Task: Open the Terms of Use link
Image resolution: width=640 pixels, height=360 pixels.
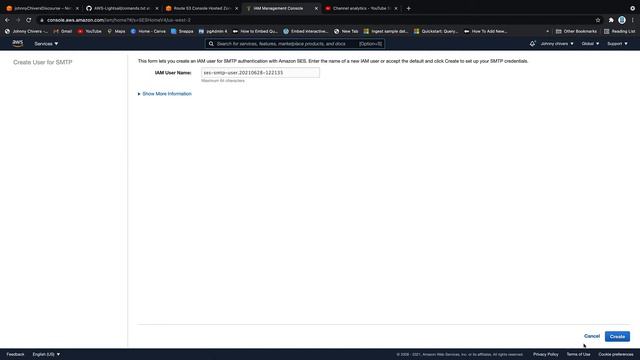Action: click(578, 354)
